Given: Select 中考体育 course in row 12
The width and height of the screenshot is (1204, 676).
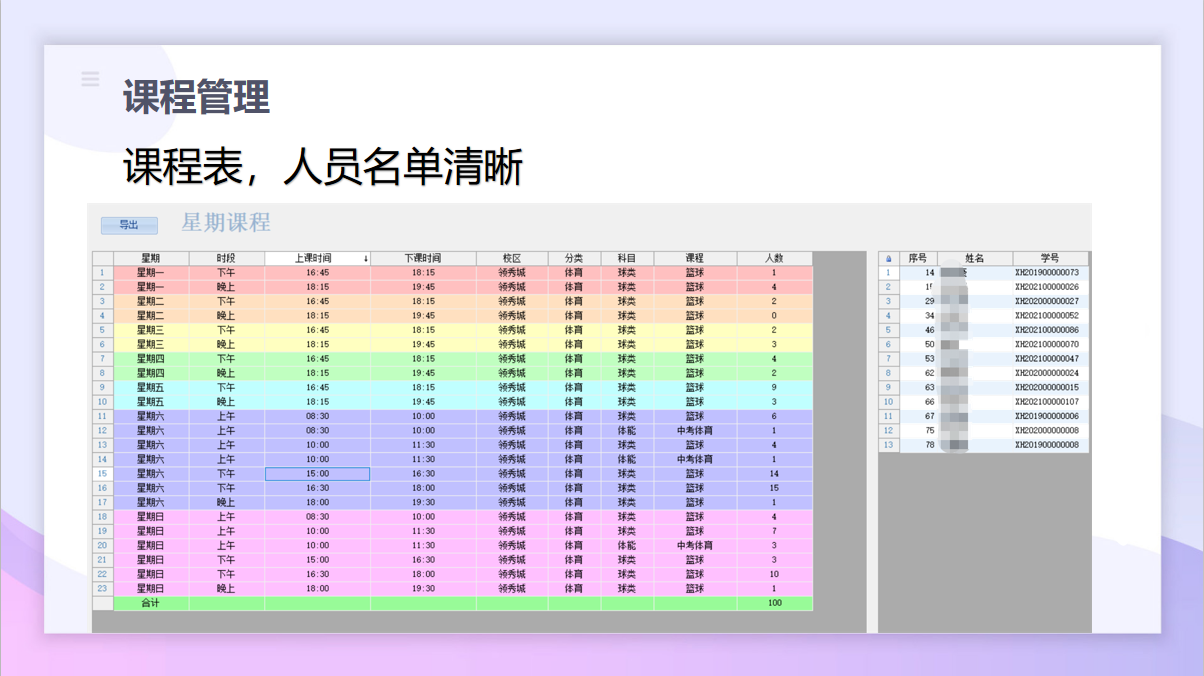Looking at the screenshot, I should (x=695, y=431).
